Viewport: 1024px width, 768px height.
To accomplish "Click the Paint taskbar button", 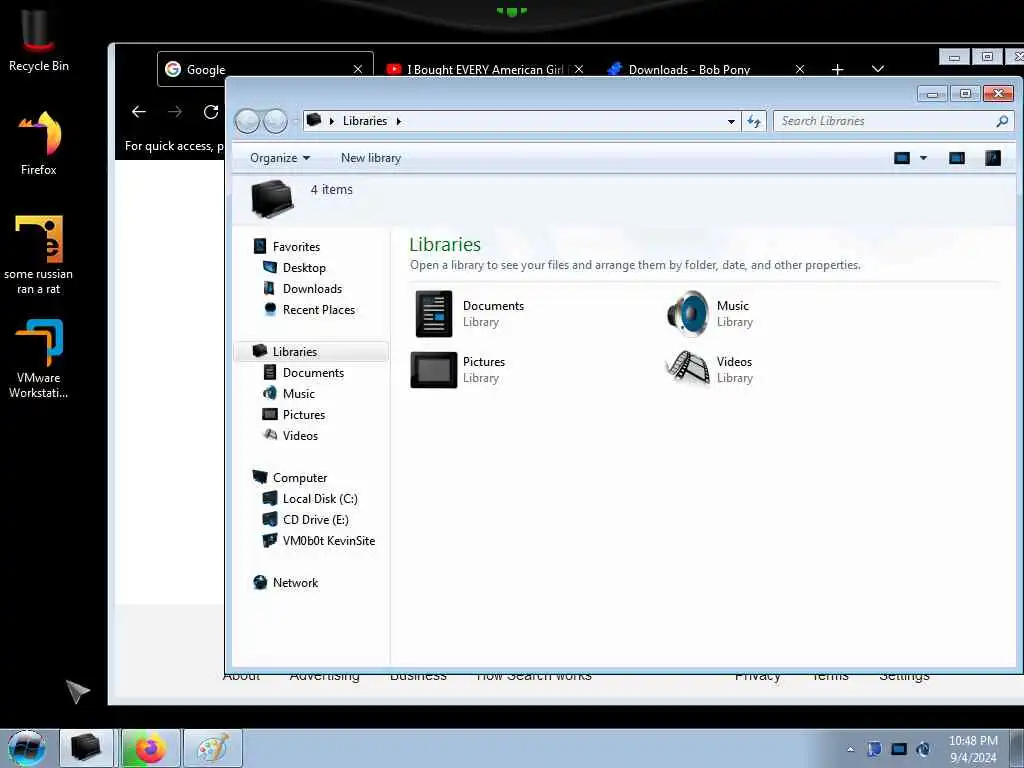I will 213,748.
